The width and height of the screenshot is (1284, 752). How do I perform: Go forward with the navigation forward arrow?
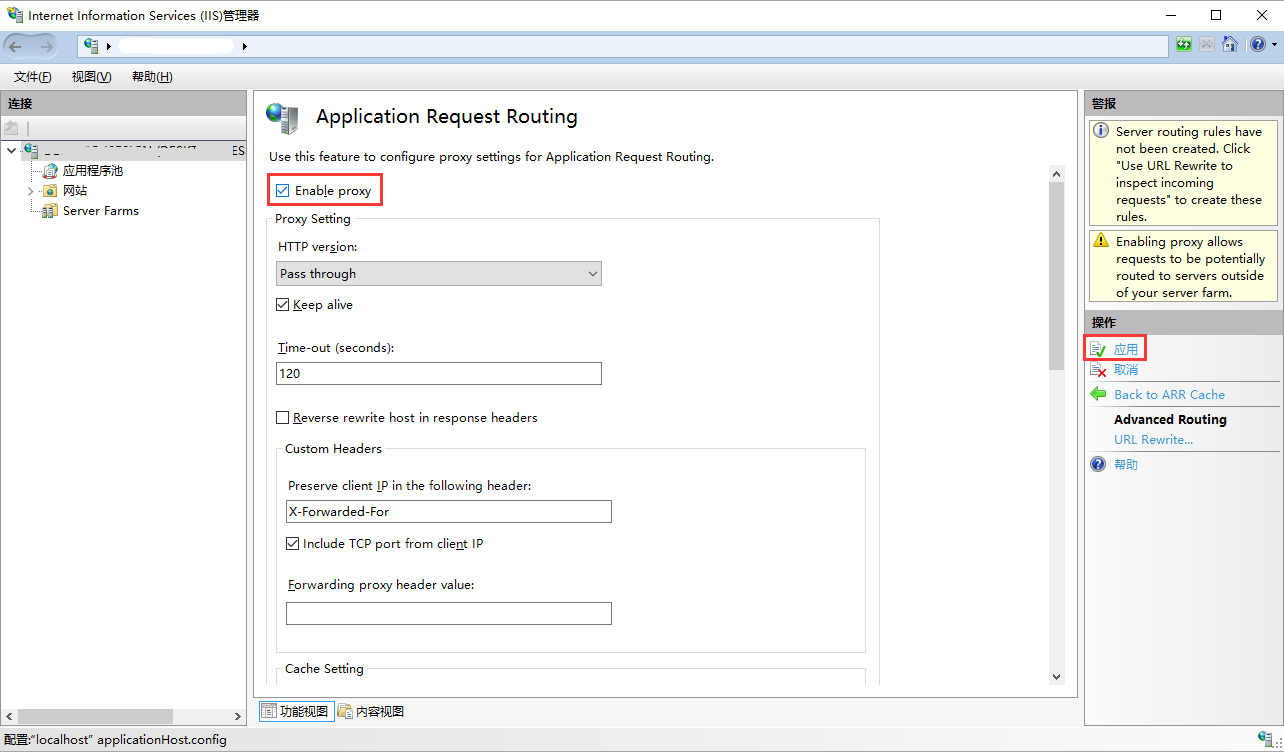(x=47, y=46)
